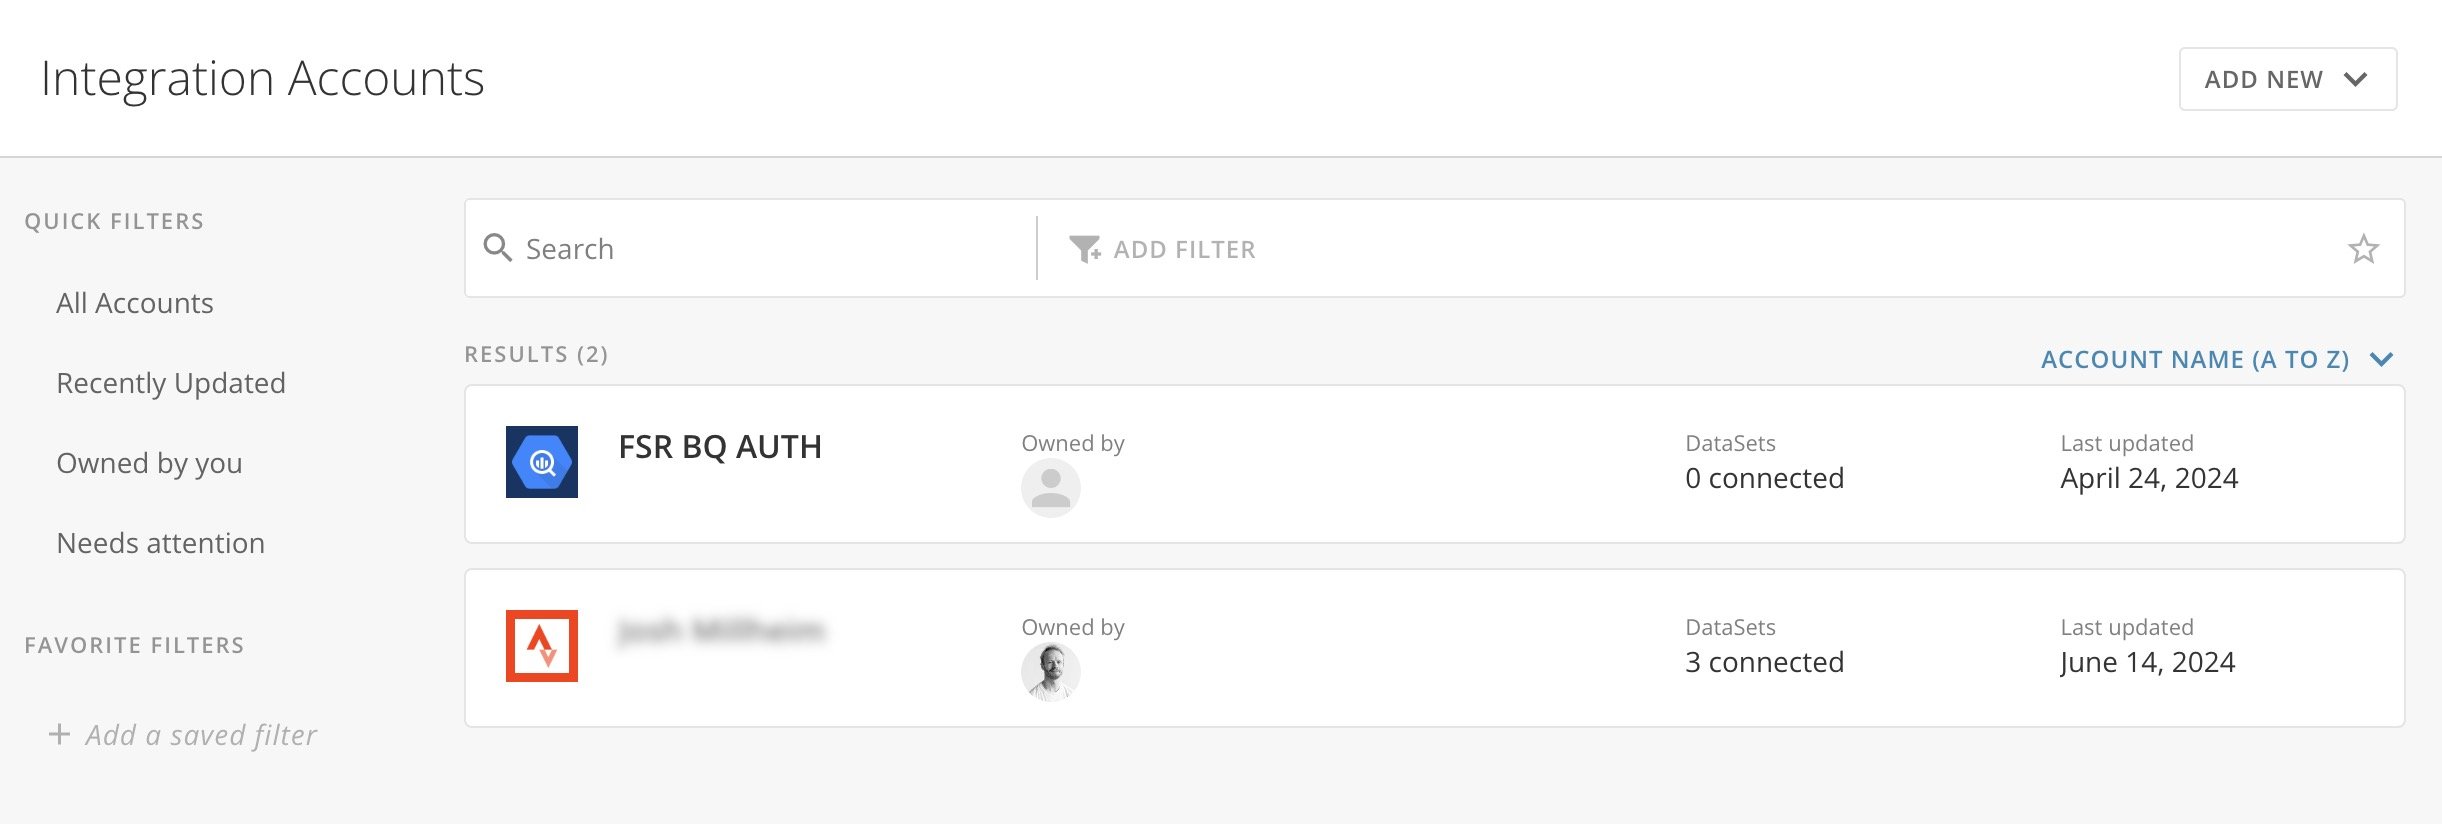Click the orange Strava account icon

point(541,646)
